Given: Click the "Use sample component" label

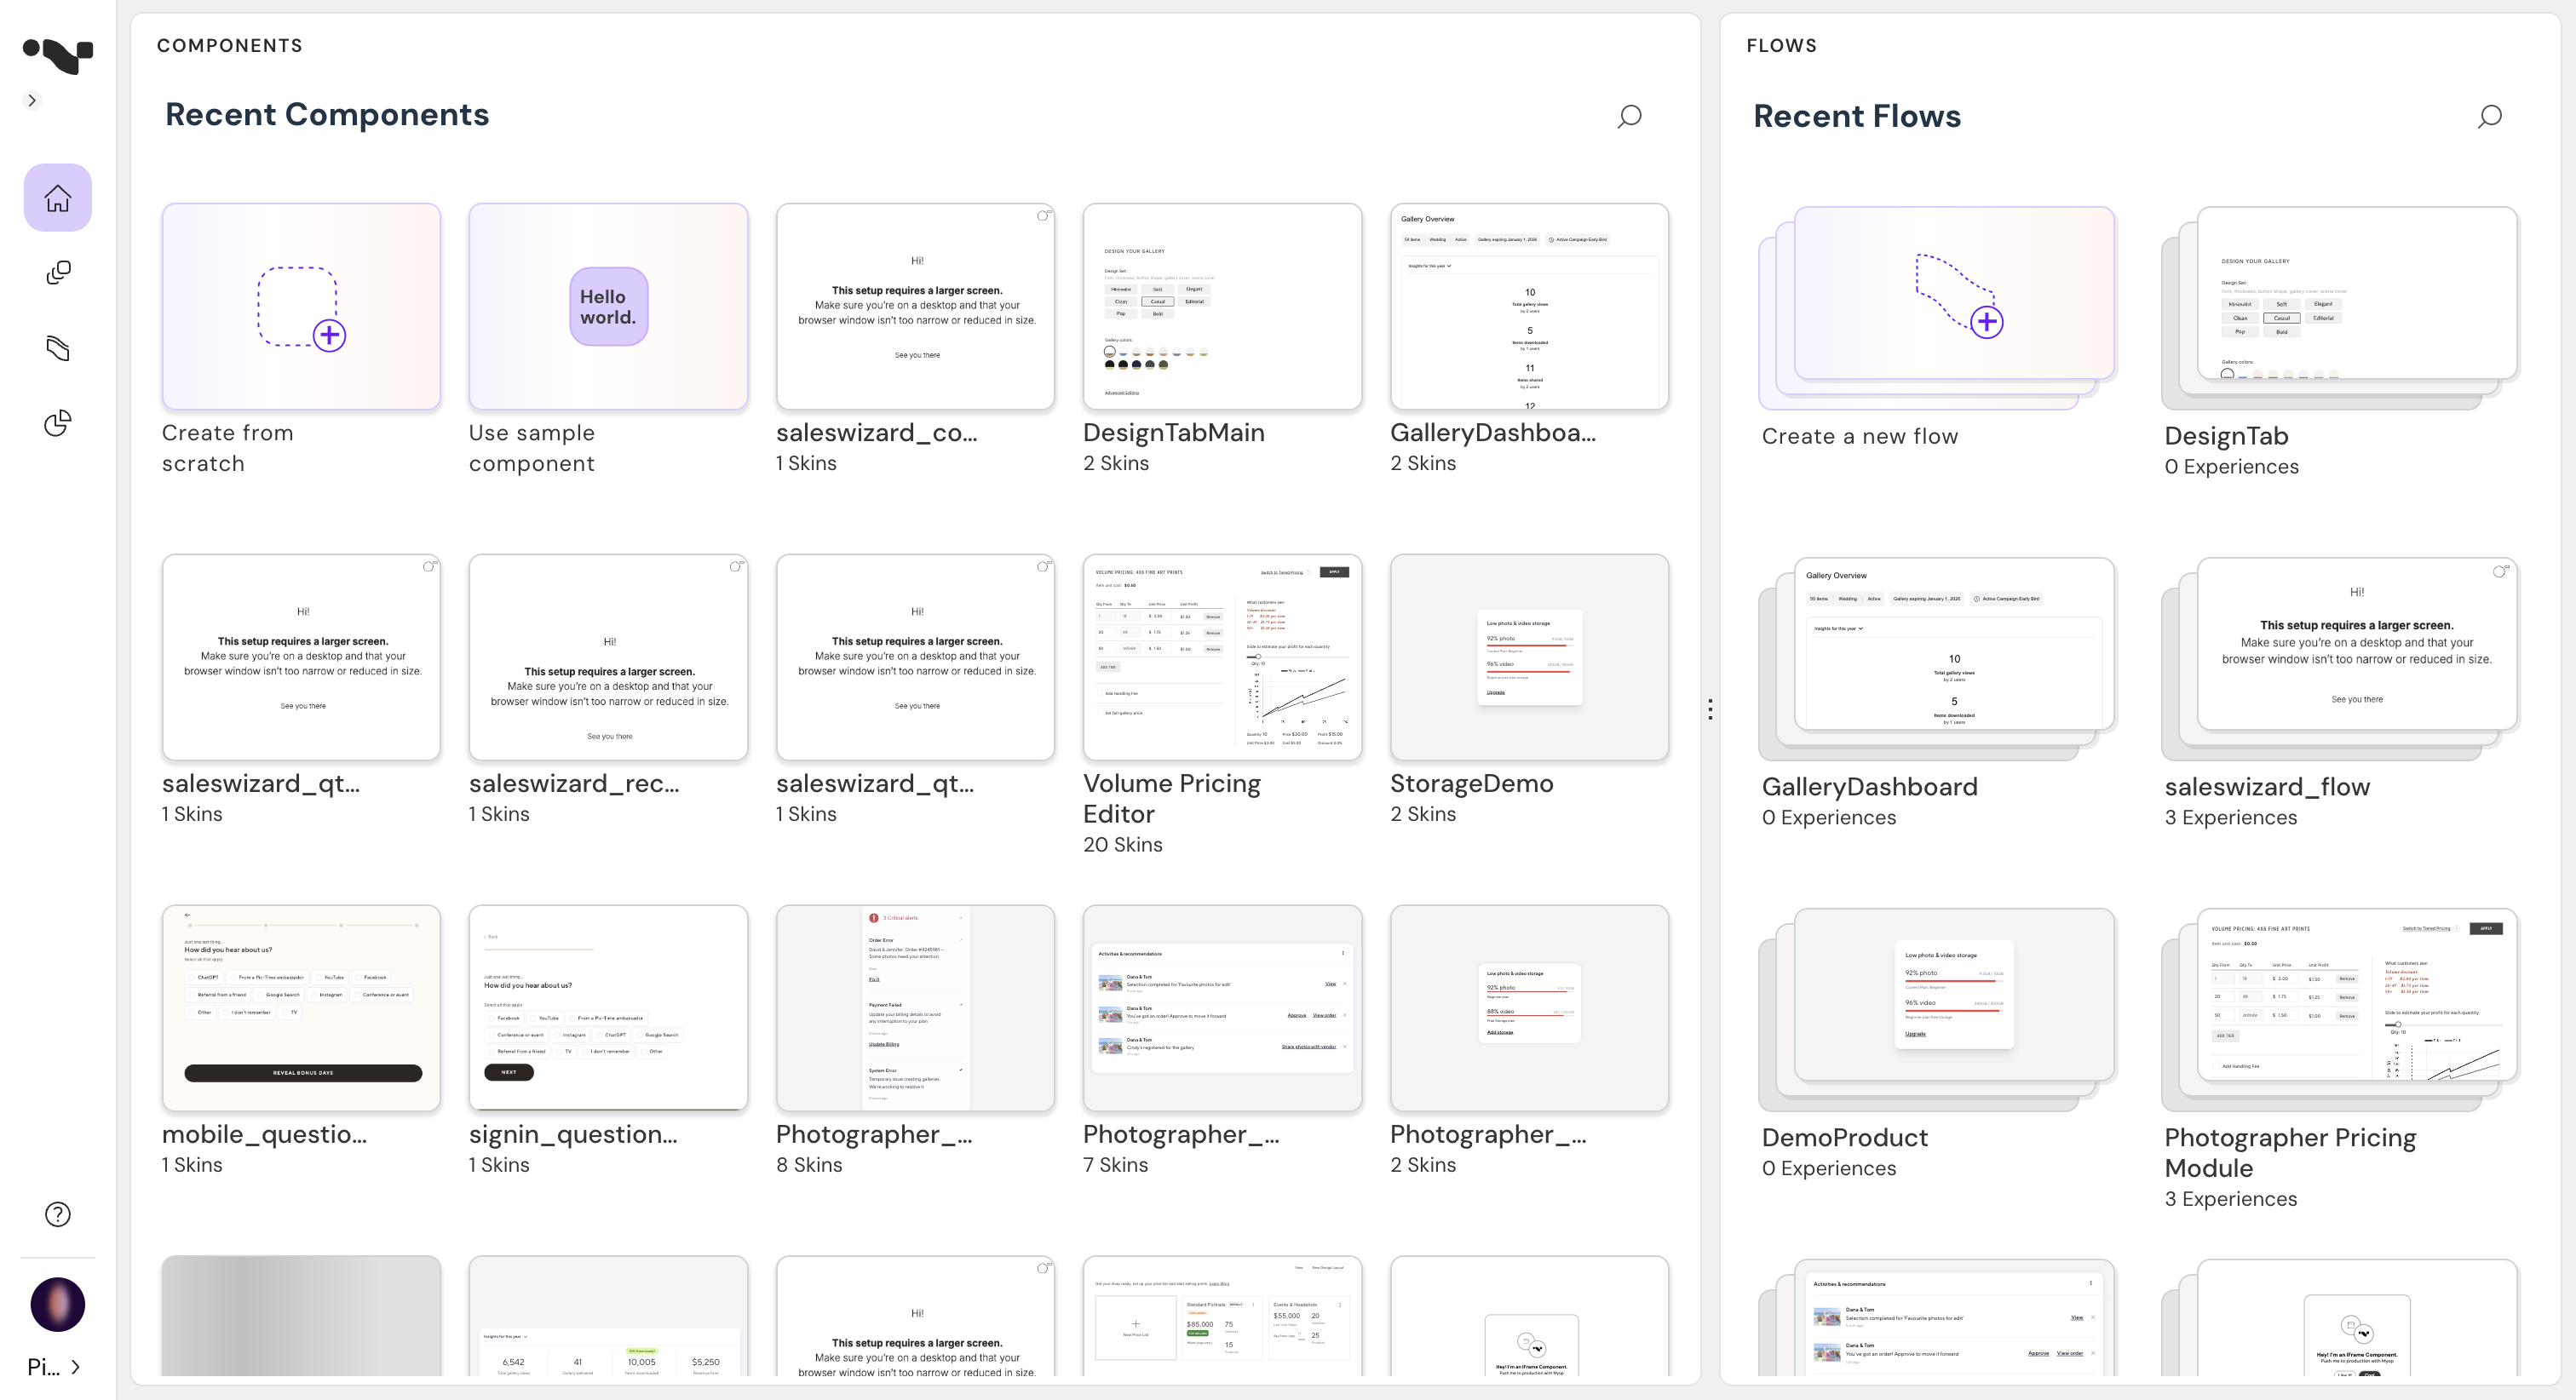Looking at the screenshot, I should coord(532,448).
